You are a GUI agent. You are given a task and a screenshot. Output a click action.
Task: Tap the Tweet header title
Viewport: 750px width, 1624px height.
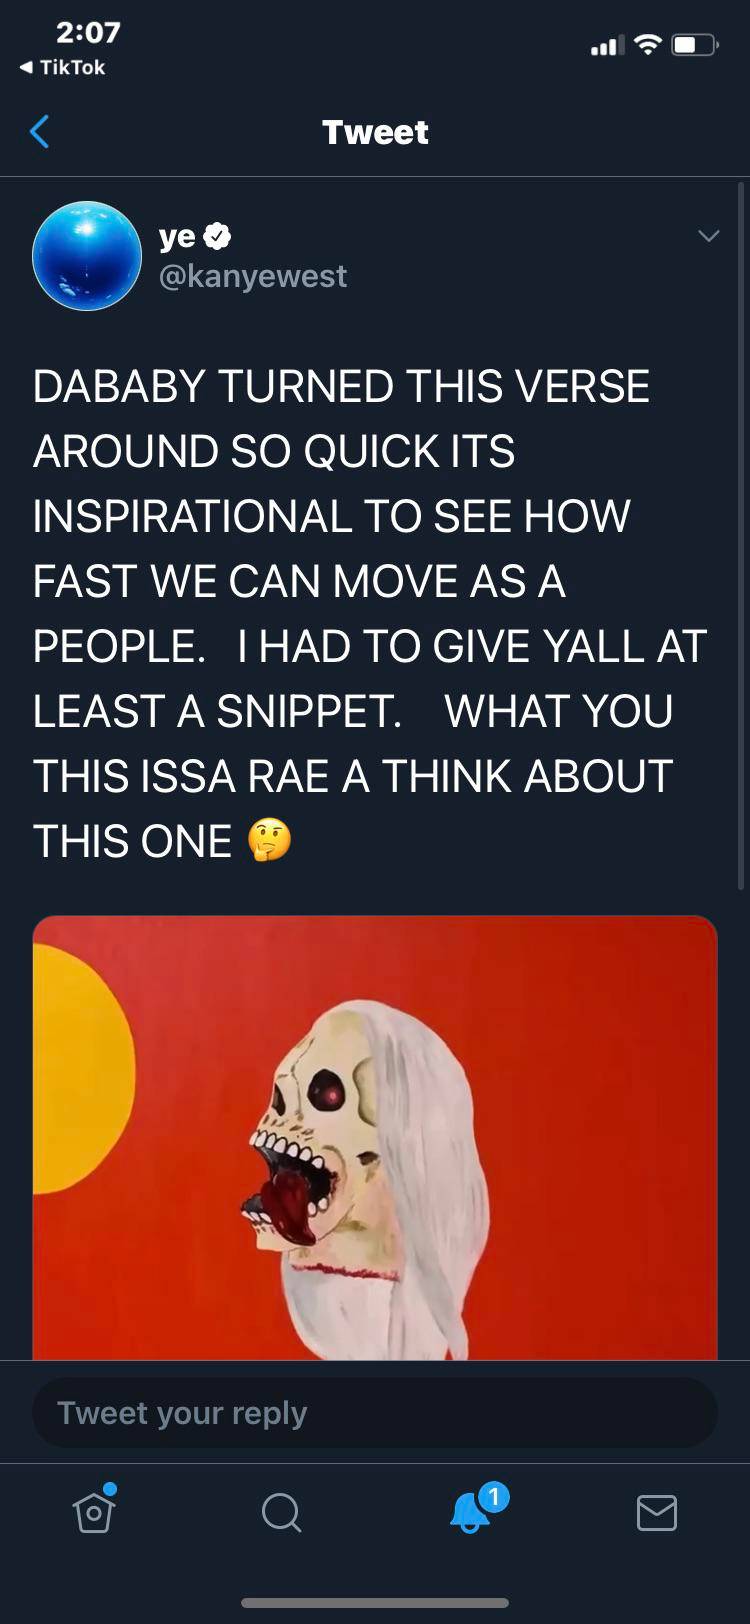coord(375,132)
